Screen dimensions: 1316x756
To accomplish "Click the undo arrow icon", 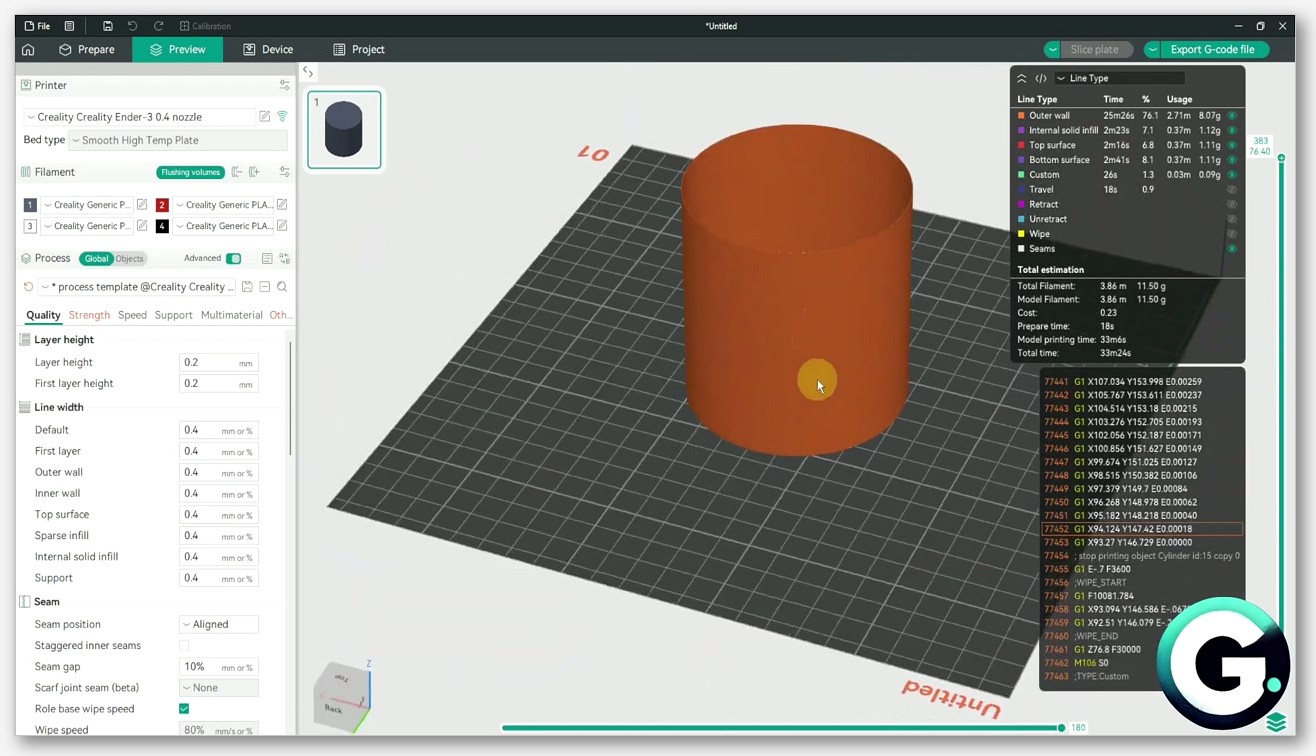I will pyautogui.click(x=132, y=26).
